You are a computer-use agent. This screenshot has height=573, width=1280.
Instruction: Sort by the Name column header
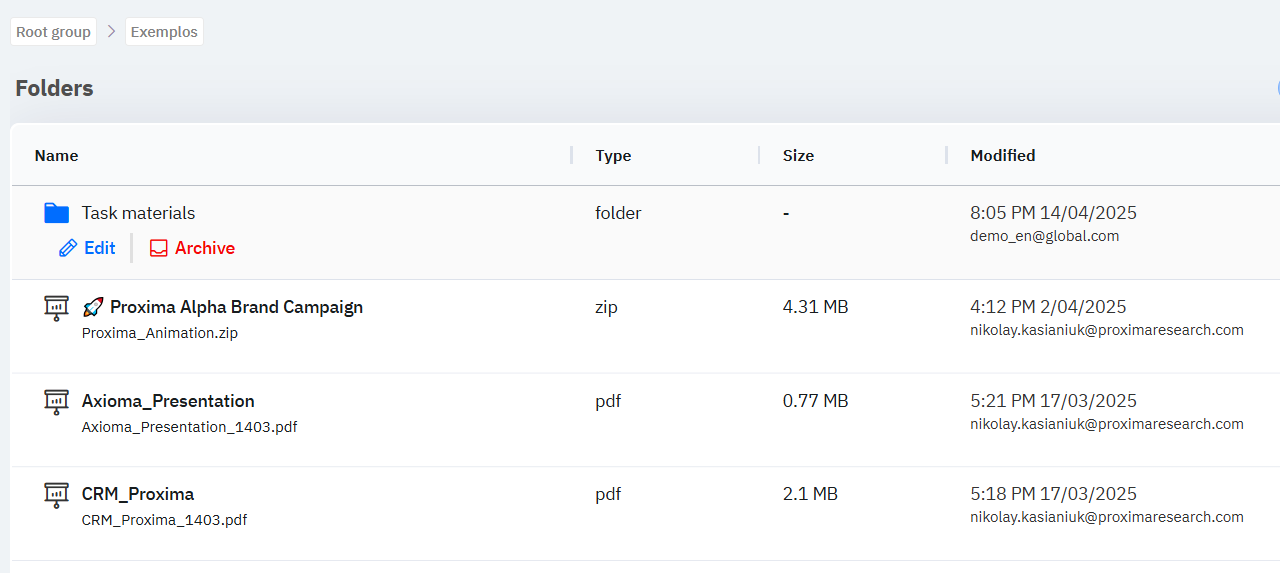pyautogui.click(x=56, y=156)
